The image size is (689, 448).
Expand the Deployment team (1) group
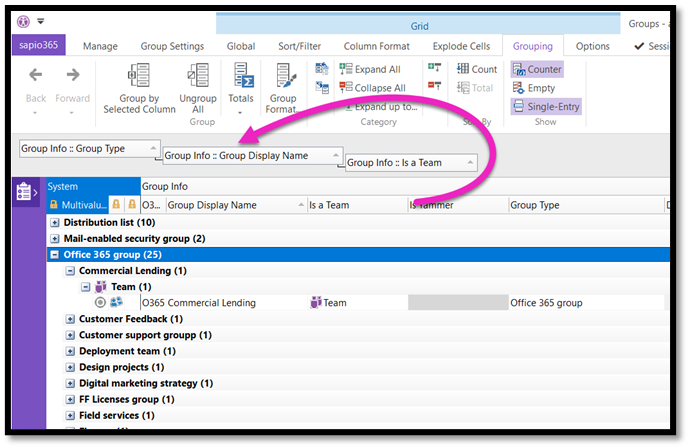pyautogui.click(x=70, y=351)
